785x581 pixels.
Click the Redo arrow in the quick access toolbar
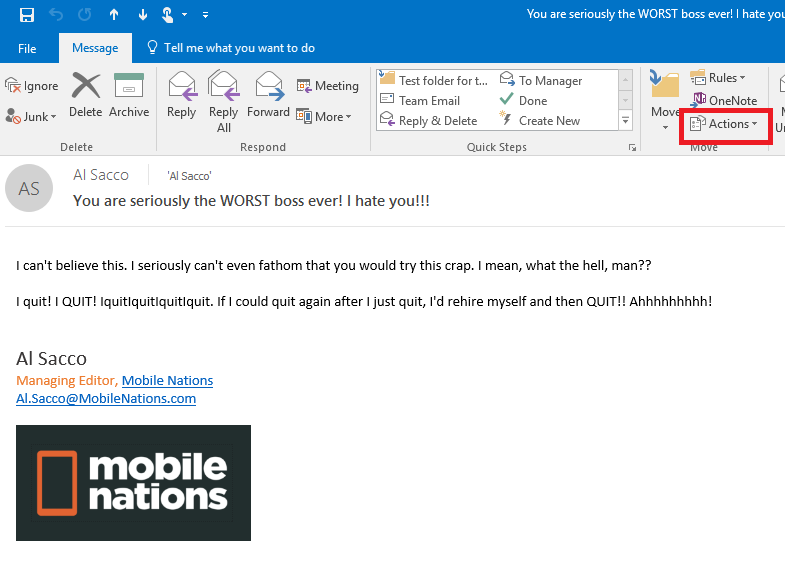click(x=85, y=15)
